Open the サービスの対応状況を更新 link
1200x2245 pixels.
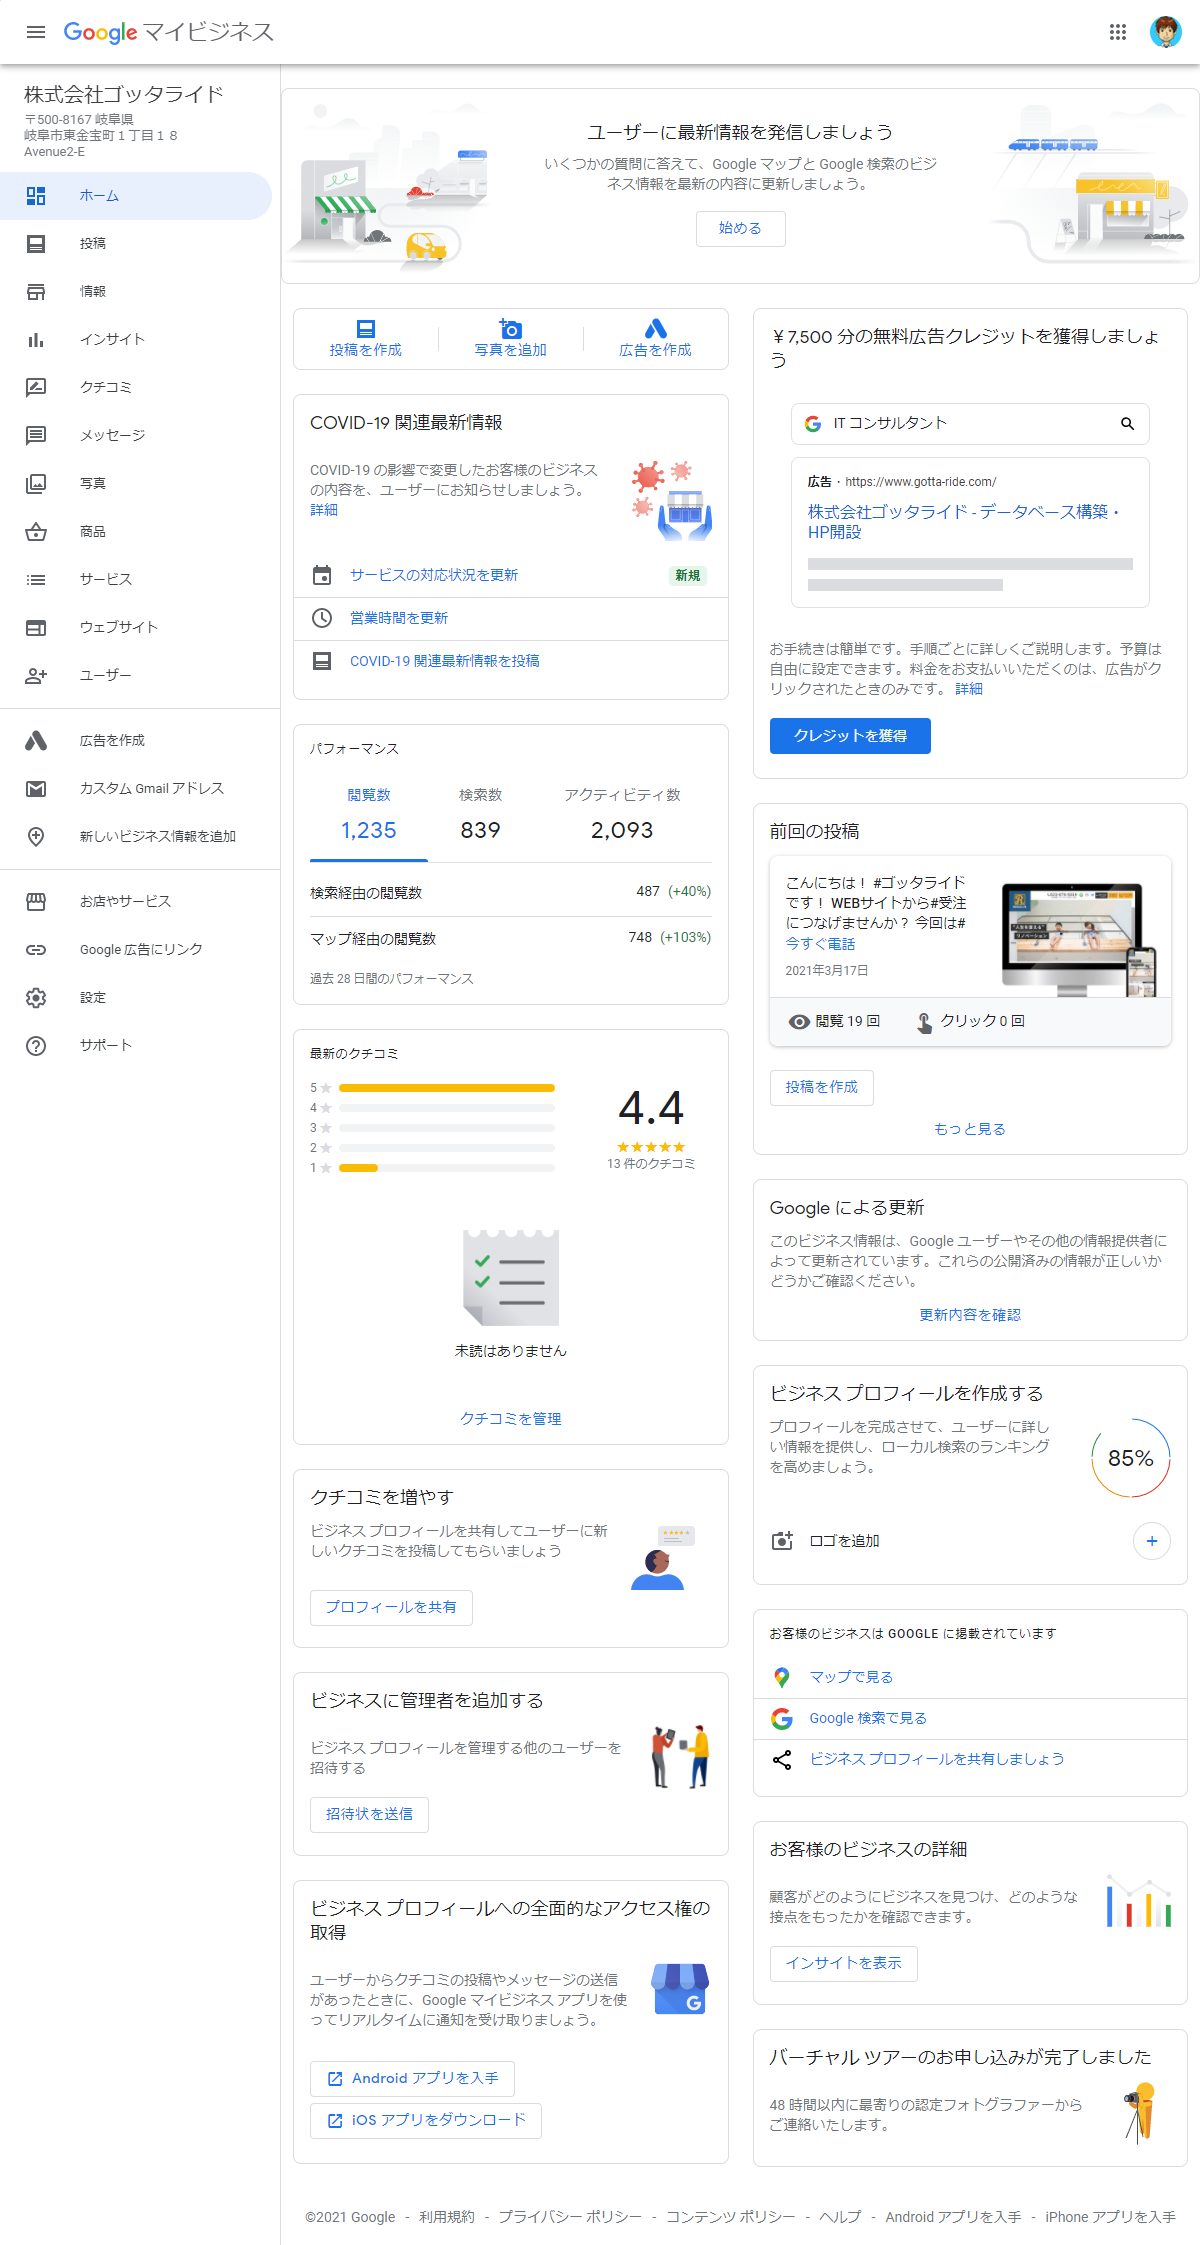click(x=434, y=575)
